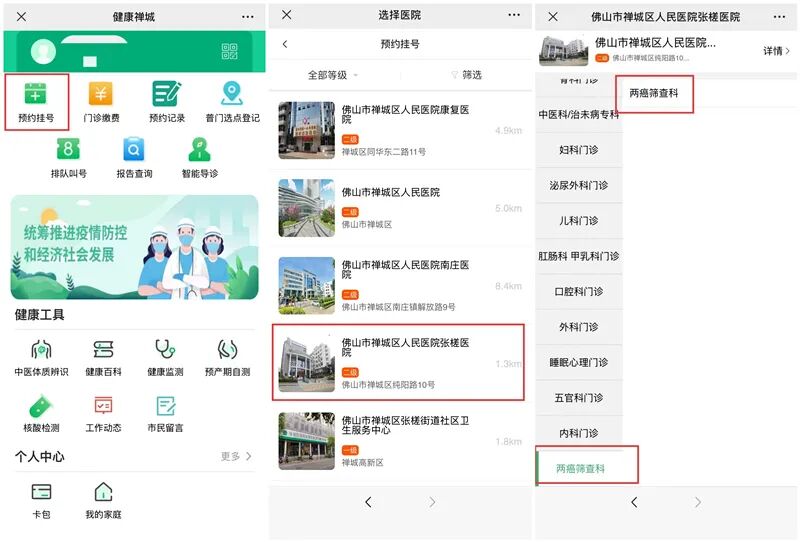Screen dimensions: 800x542
Task: Click 更多 link in 个人中心
Action: (x=236, y=456)
